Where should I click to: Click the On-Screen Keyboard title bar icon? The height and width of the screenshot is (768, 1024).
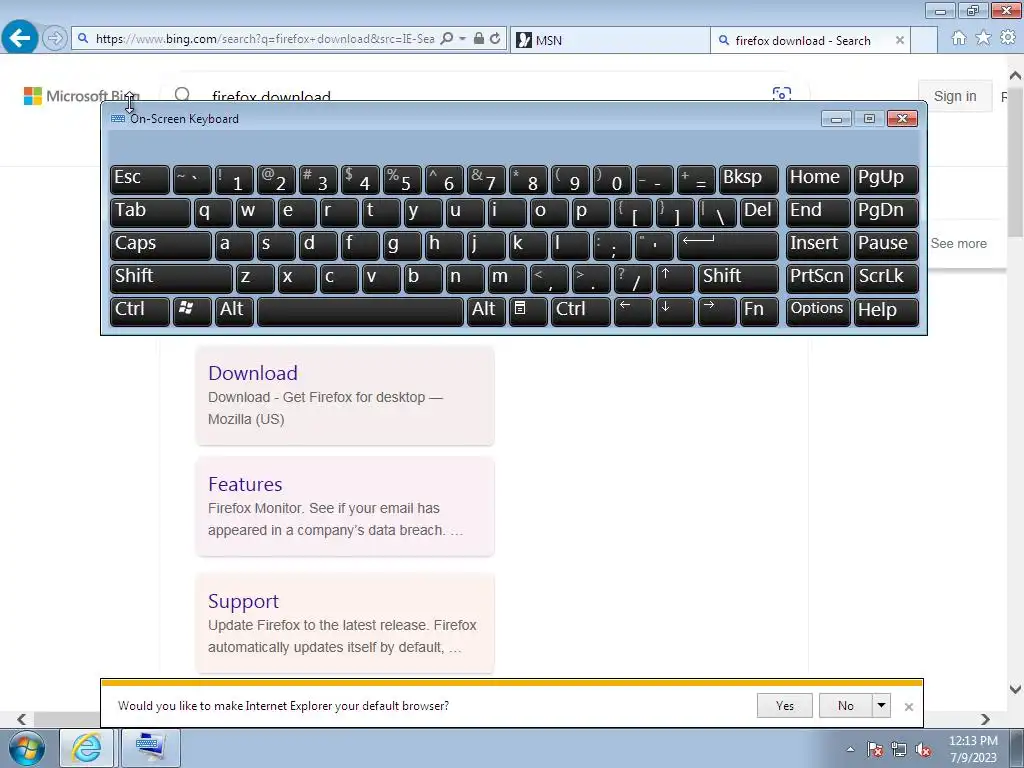pyautogui.click(x=118, y=119)
